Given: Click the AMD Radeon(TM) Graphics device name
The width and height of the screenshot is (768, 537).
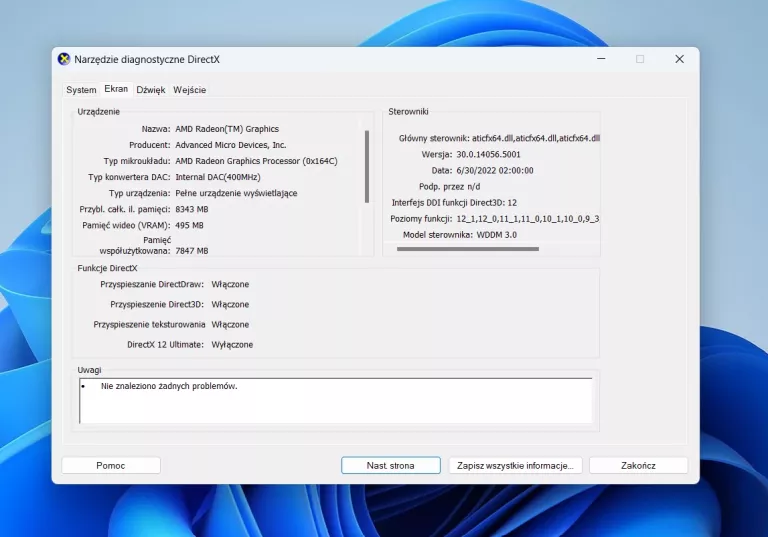Looking at the screenshot, I should [x=227, y=129].
